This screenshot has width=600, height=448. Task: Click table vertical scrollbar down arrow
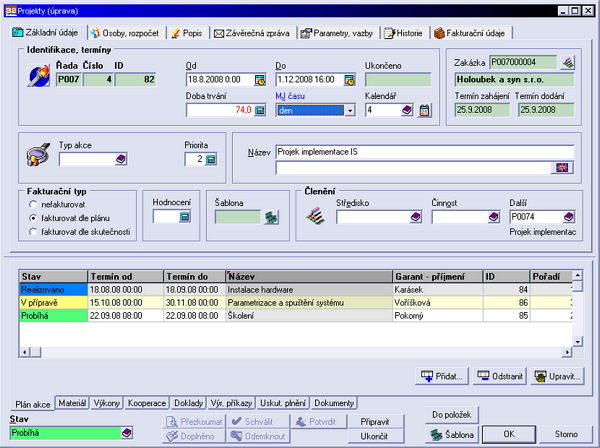[x=578, y=342]
